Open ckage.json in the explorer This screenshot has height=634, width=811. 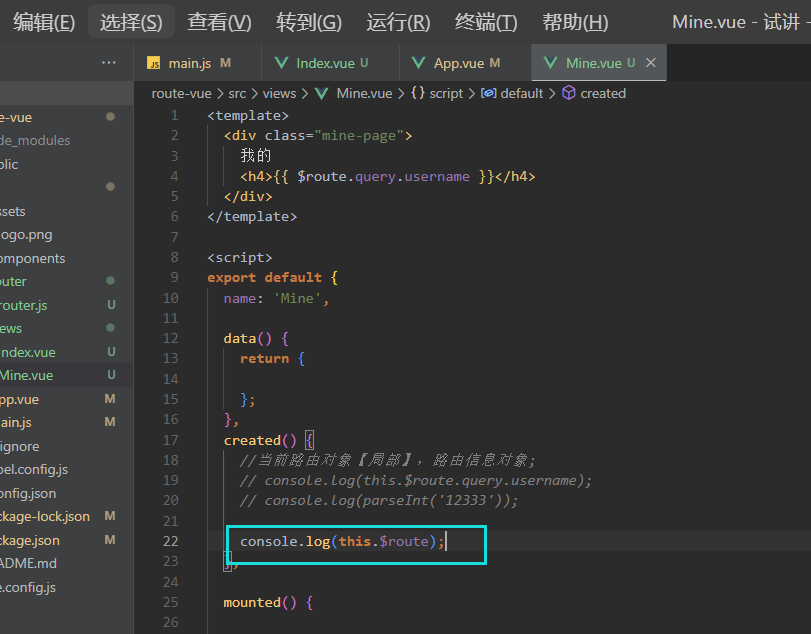(66, 540)
